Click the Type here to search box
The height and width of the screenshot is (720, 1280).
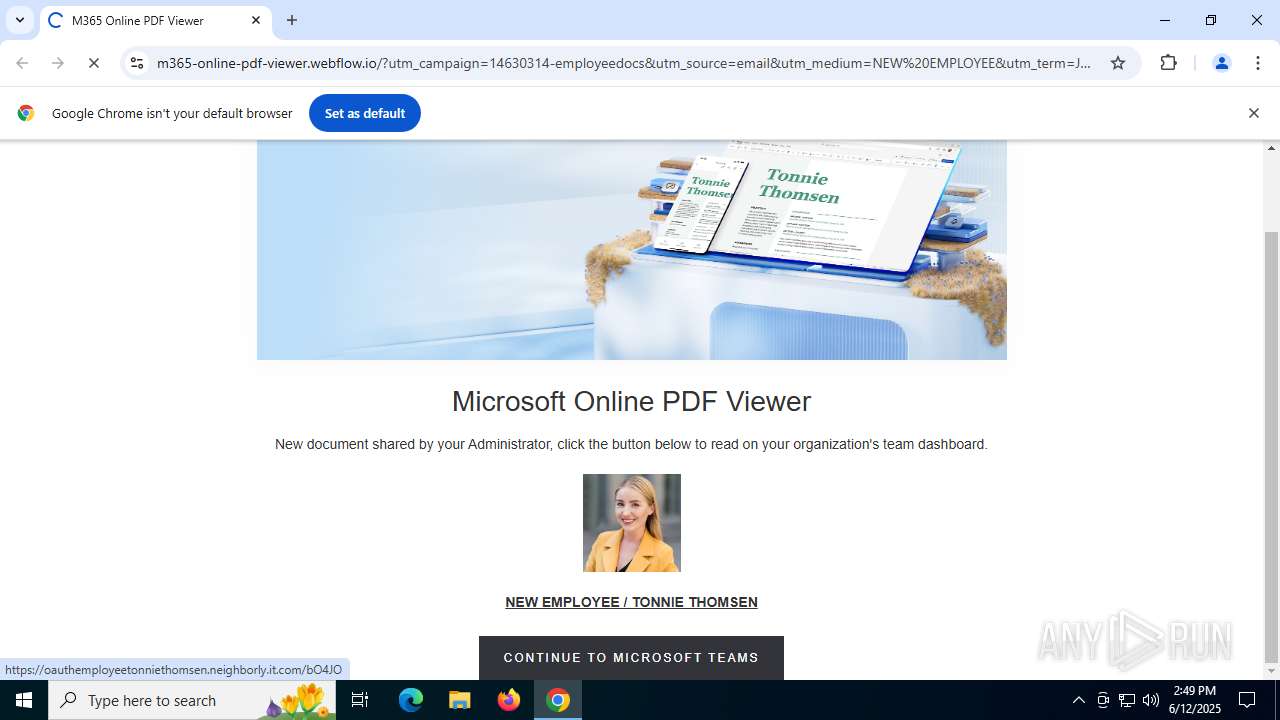[x=192, y=700]
